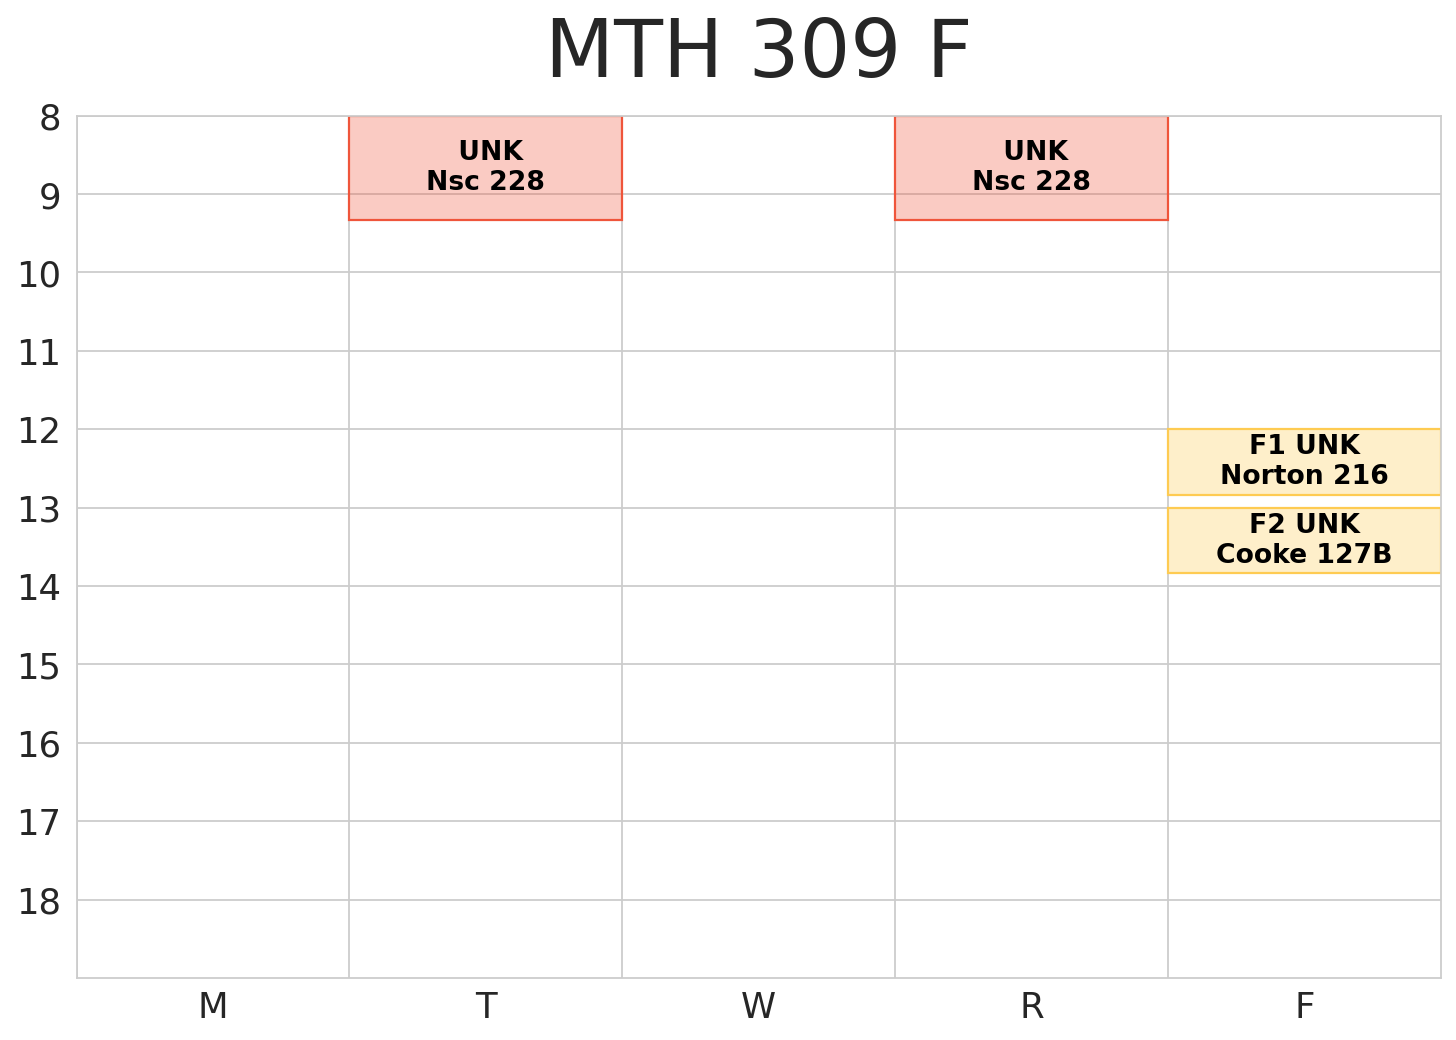The image size is (1456, 1040).
Task: Select Tuesday's UNK Nsc 228 class block
Action: point(485,167)
